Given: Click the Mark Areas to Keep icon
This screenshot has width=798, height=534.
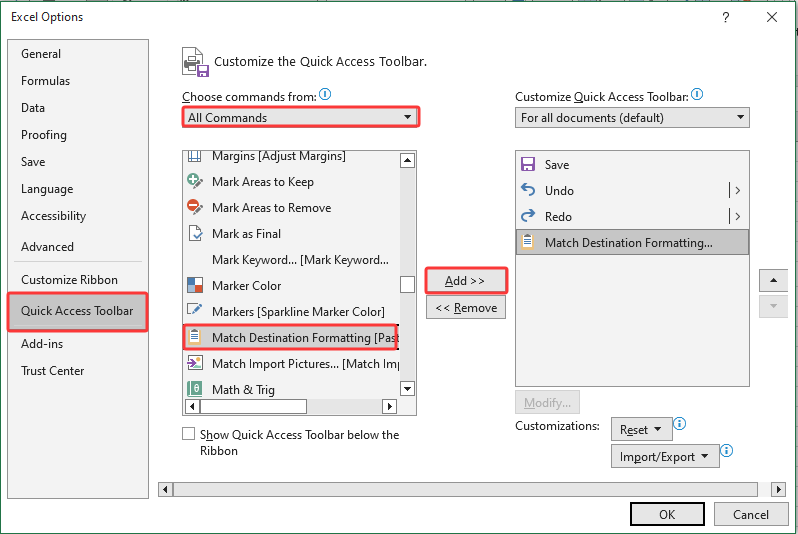Looking at the screenshot, I should [x=195, y=182].
